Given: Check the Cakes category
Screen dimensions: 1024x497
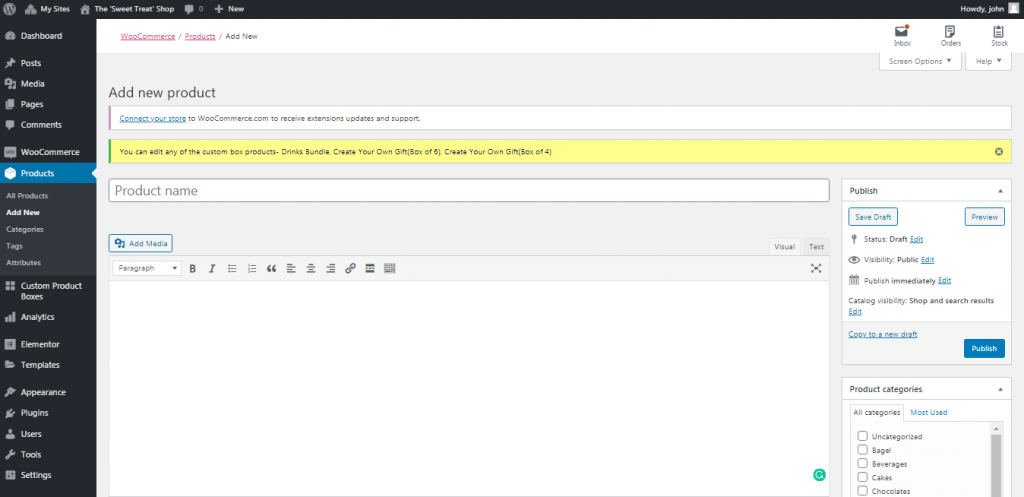Looking at the screenshot, I should (862, 477).
